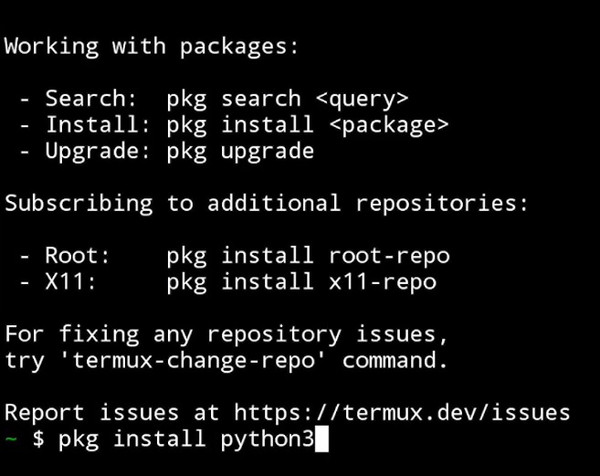Click the 'Upgrade:' label

(98, 151)
